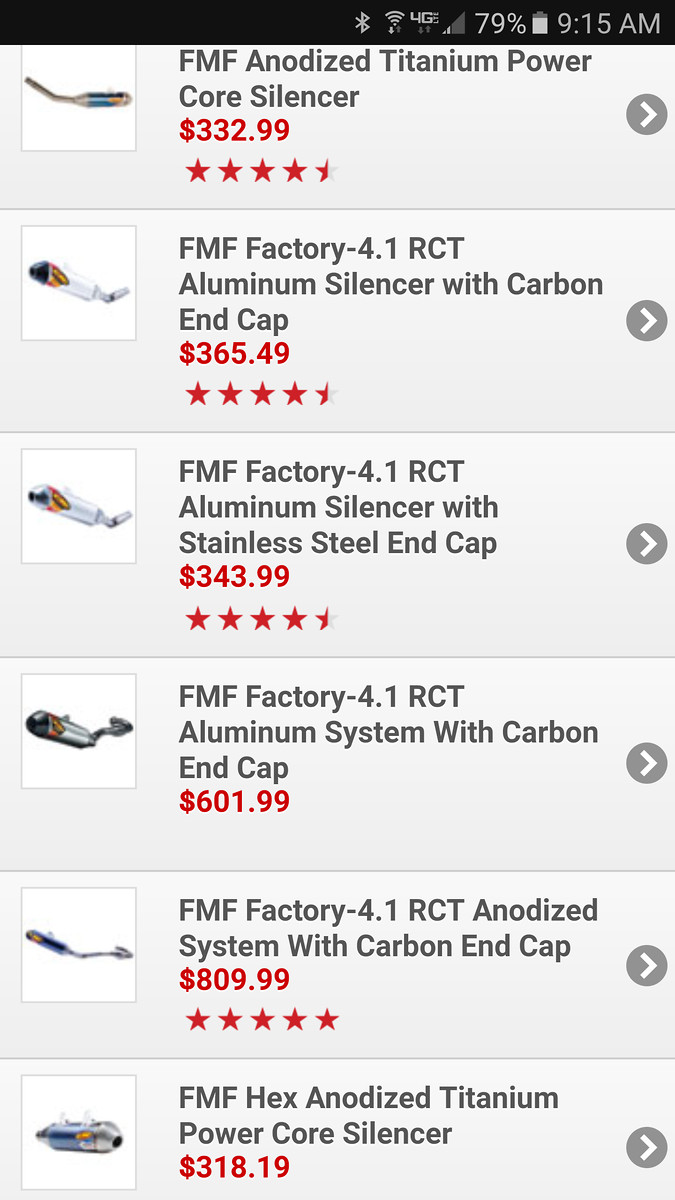Tap arrow for RCT Anodized System listing
This screenshot has width=675, height=1200.
[x=646, y=965]
